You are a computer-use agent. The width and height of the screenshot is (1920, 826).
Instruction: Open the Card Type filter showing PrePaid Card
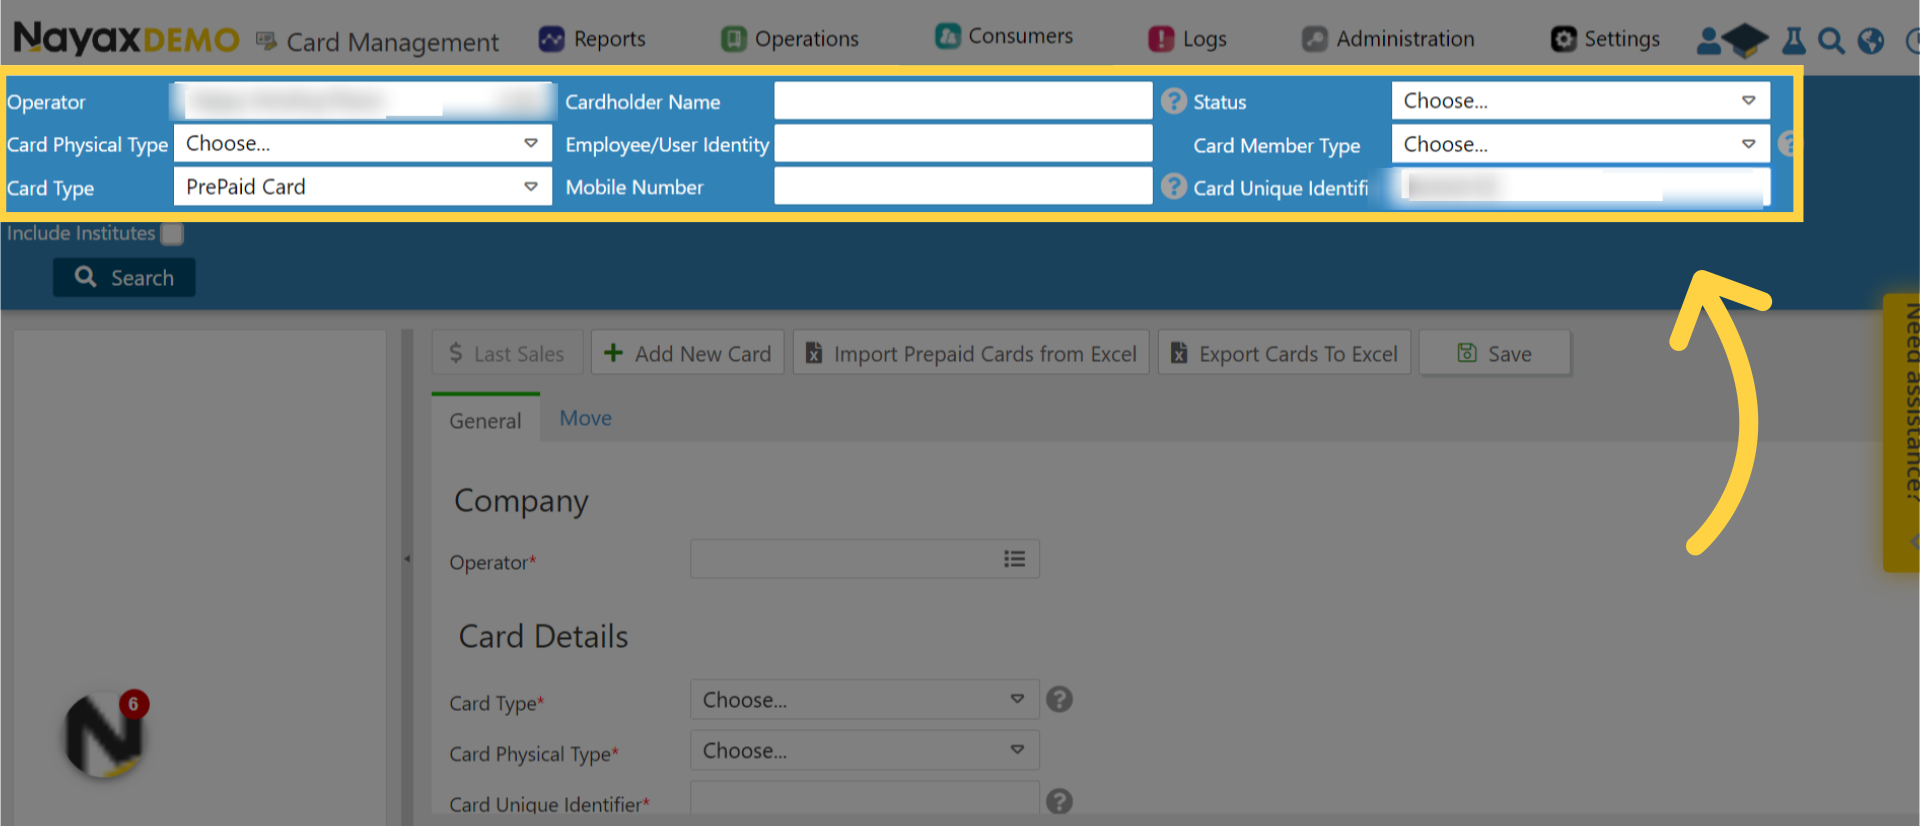point(363,186)
